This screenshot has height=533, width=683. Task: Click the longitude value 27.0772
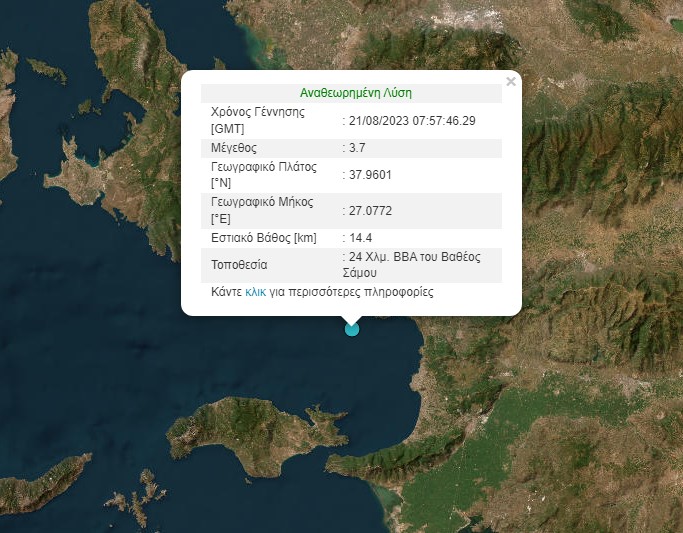[x=366, y=210]
